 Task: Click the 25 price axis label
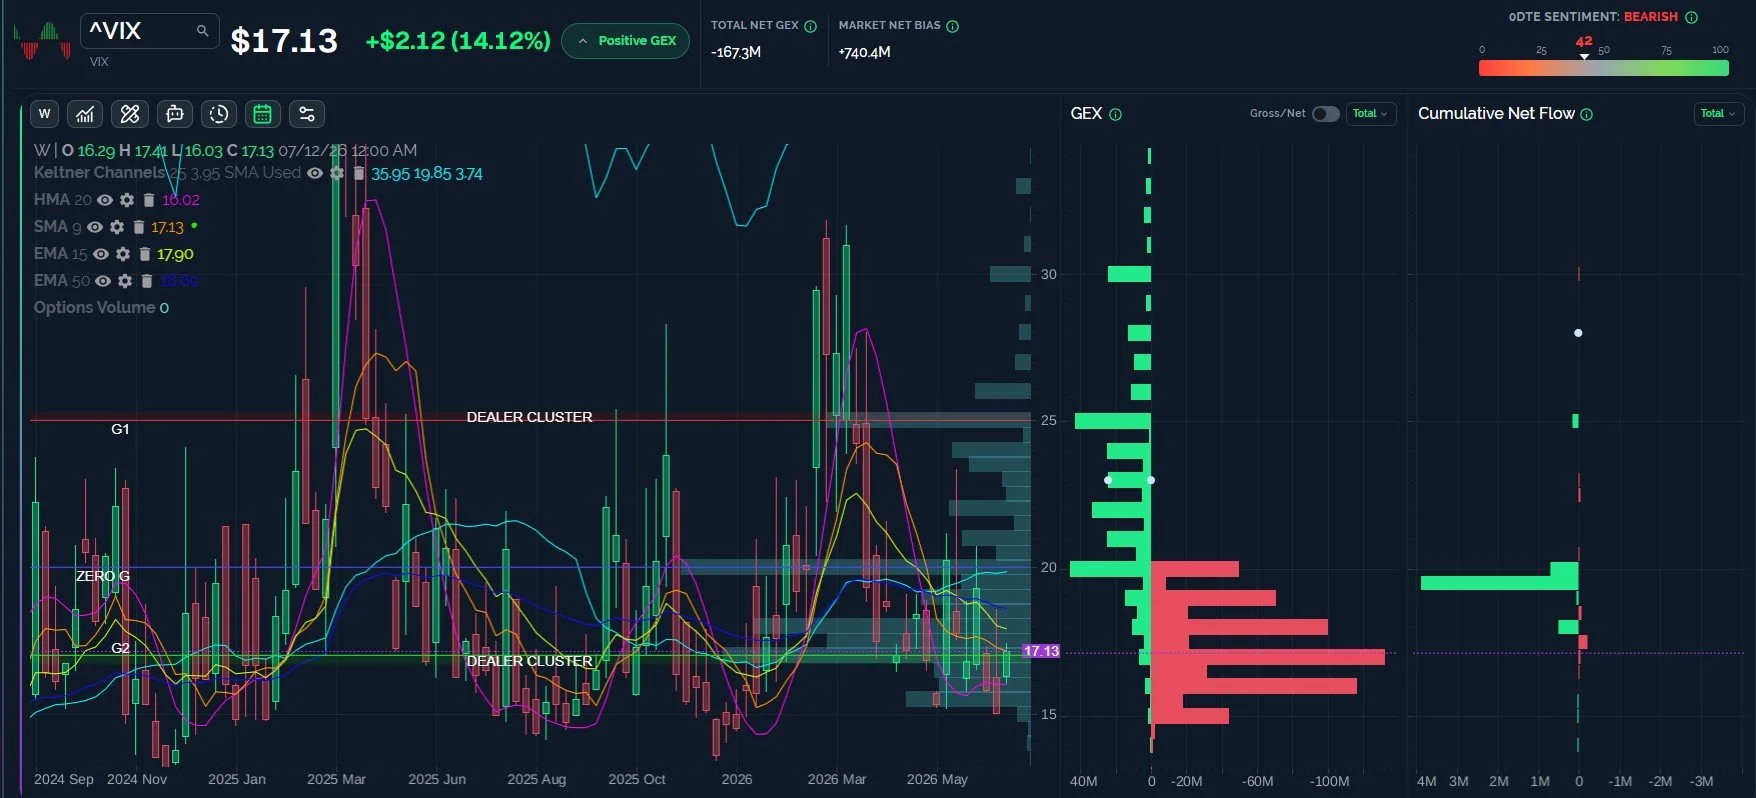coord(1048,420)
